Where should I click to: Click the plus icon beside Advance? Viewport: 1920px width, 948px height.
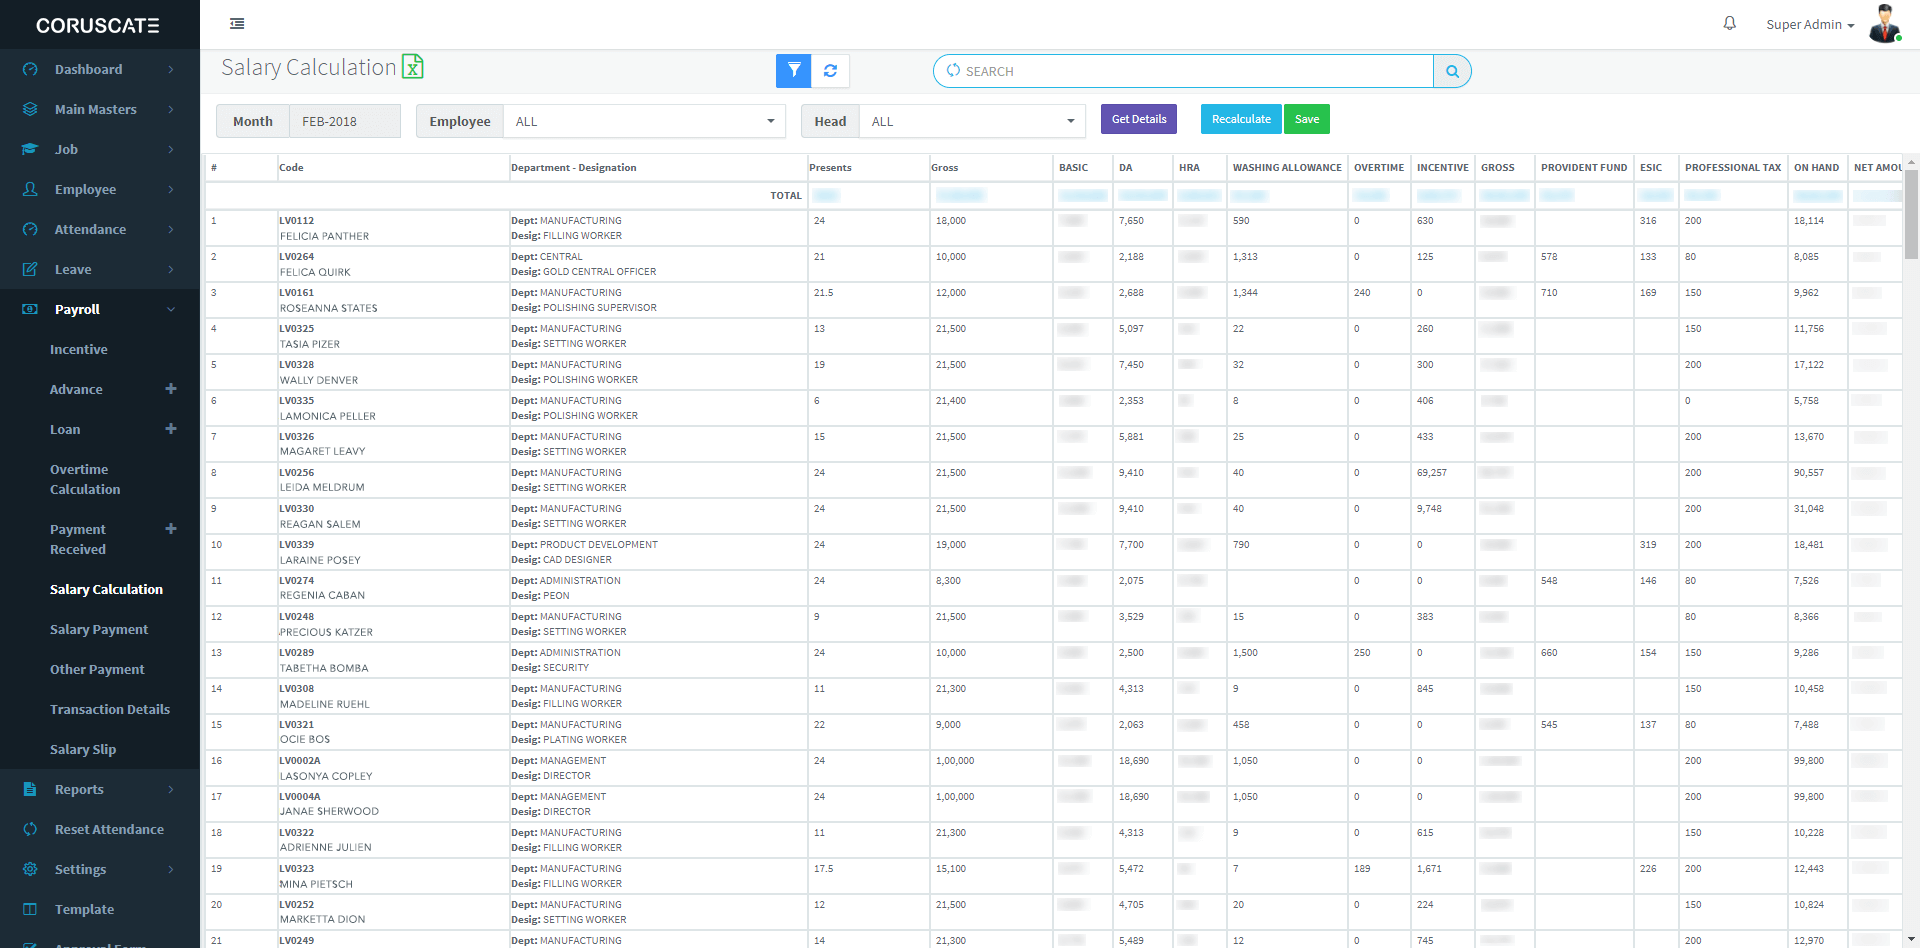[x=171, y=389]
